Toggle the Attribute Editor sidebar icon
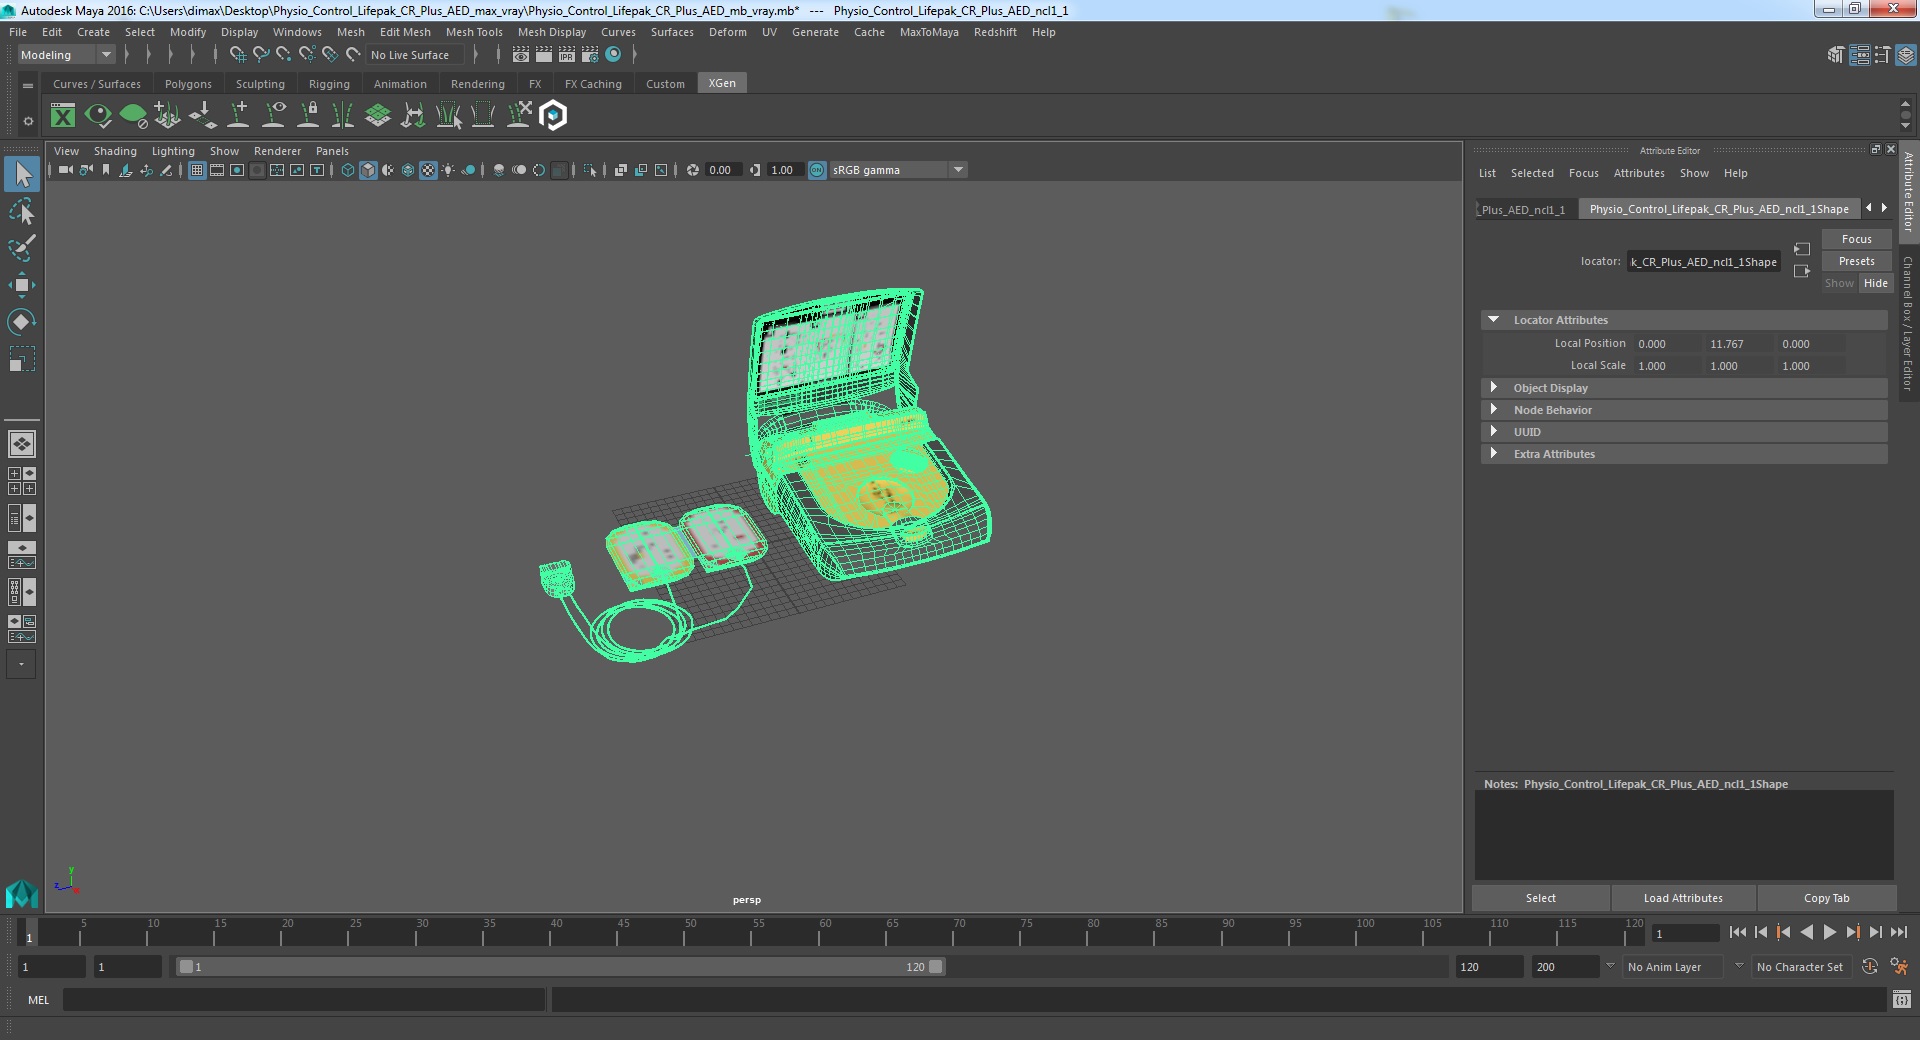This screenshot has height=1040, width=1920. click(x=1859, y=55)
